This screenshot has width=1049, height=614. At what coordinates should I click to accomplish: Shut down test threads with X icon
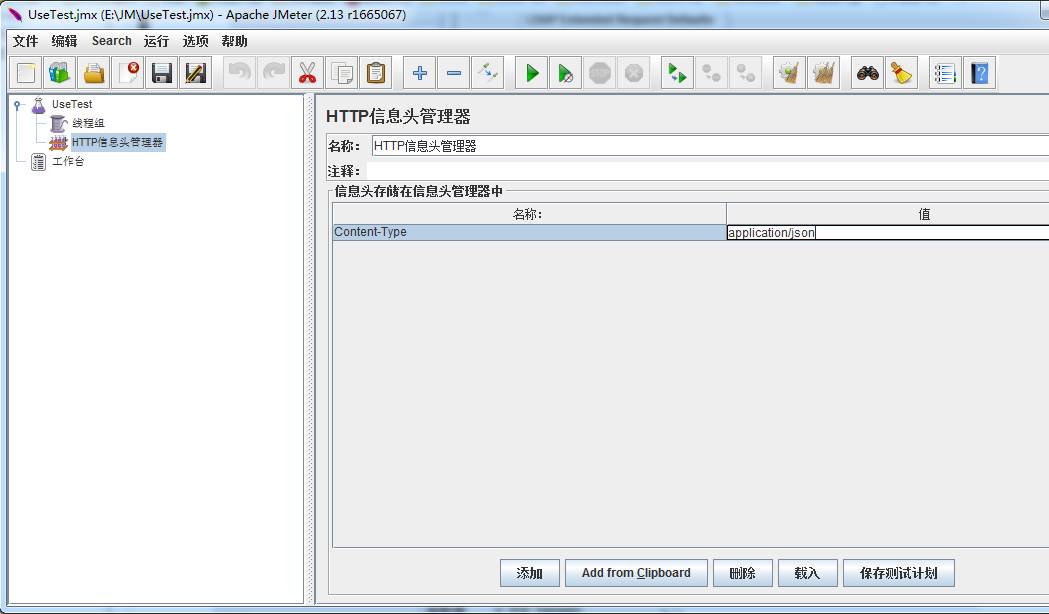click(634, 73)
